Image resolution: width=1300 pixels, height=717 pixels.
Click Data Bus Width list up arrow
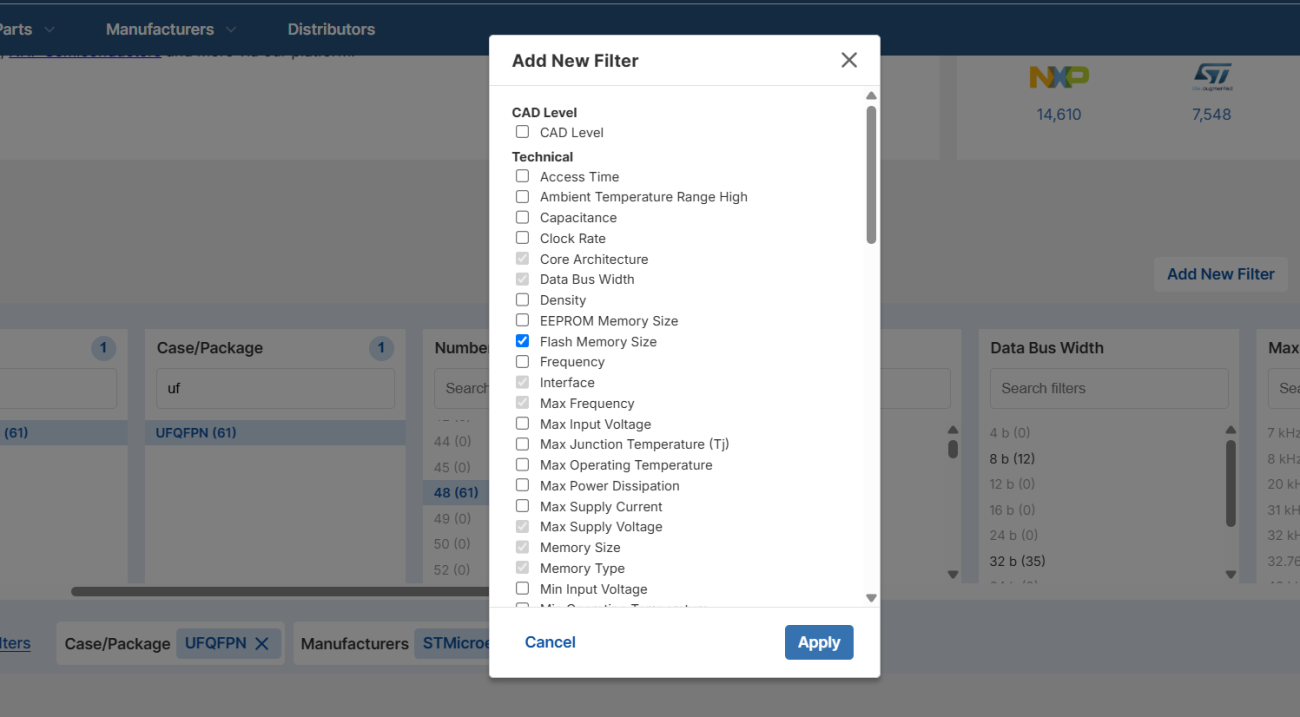coord(1231,431)
